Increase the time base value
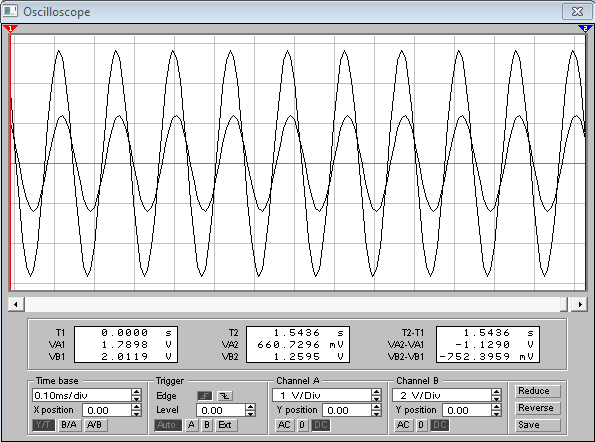The width and height of the screenshot is (595, 442). tap(137, 392)
